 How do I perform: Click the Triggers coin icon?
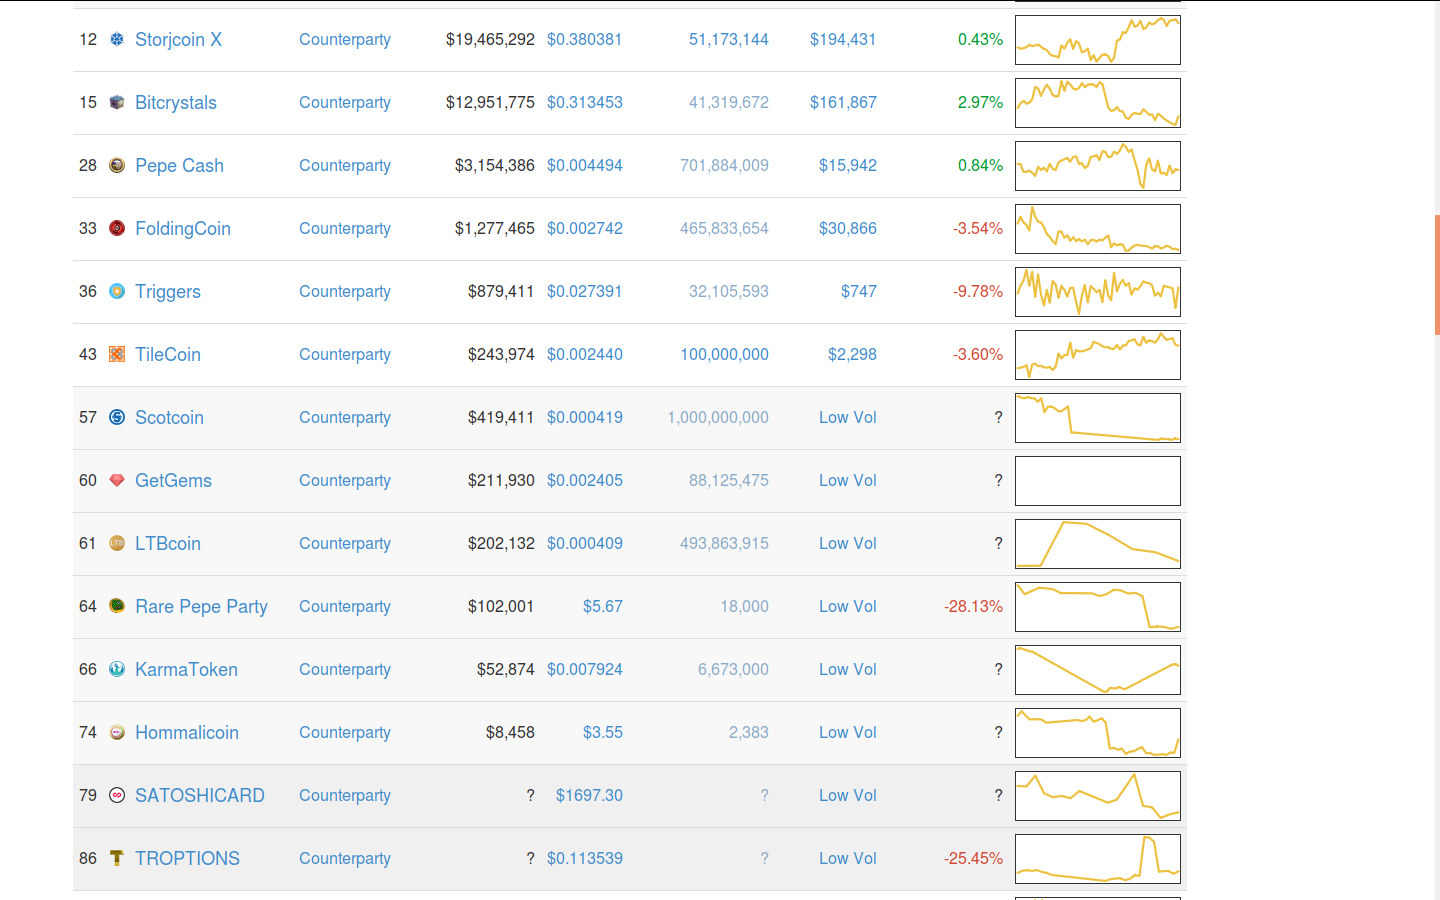pos(117,291)
